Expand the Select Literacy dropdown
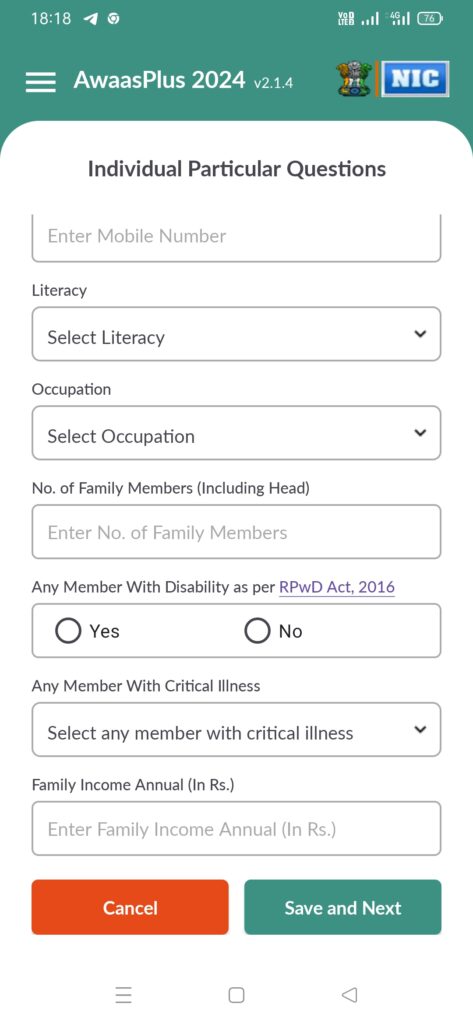This screenshot has height=1024, width=473. tap(236, 334)
